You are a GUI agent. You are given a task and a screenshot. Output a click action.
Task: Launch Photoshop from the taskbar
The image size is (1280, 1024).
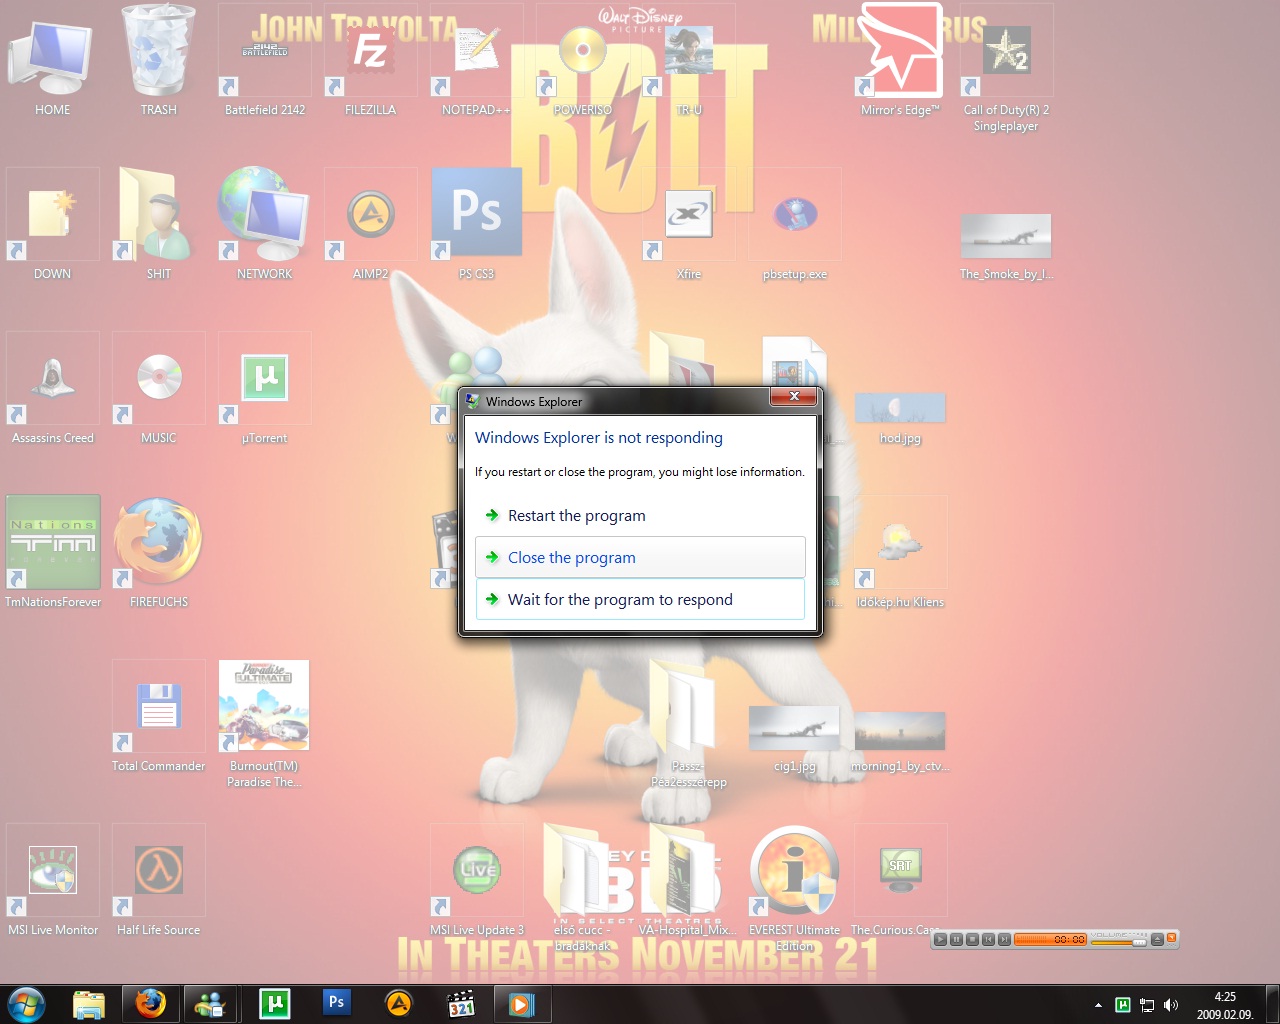pos(336,1003)
